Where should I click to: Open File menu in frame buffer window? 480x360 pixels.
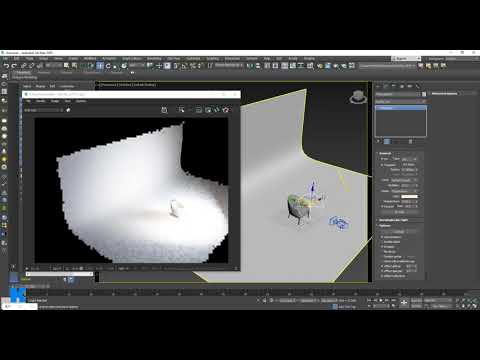pyautogui.click(x=28, y=101)
